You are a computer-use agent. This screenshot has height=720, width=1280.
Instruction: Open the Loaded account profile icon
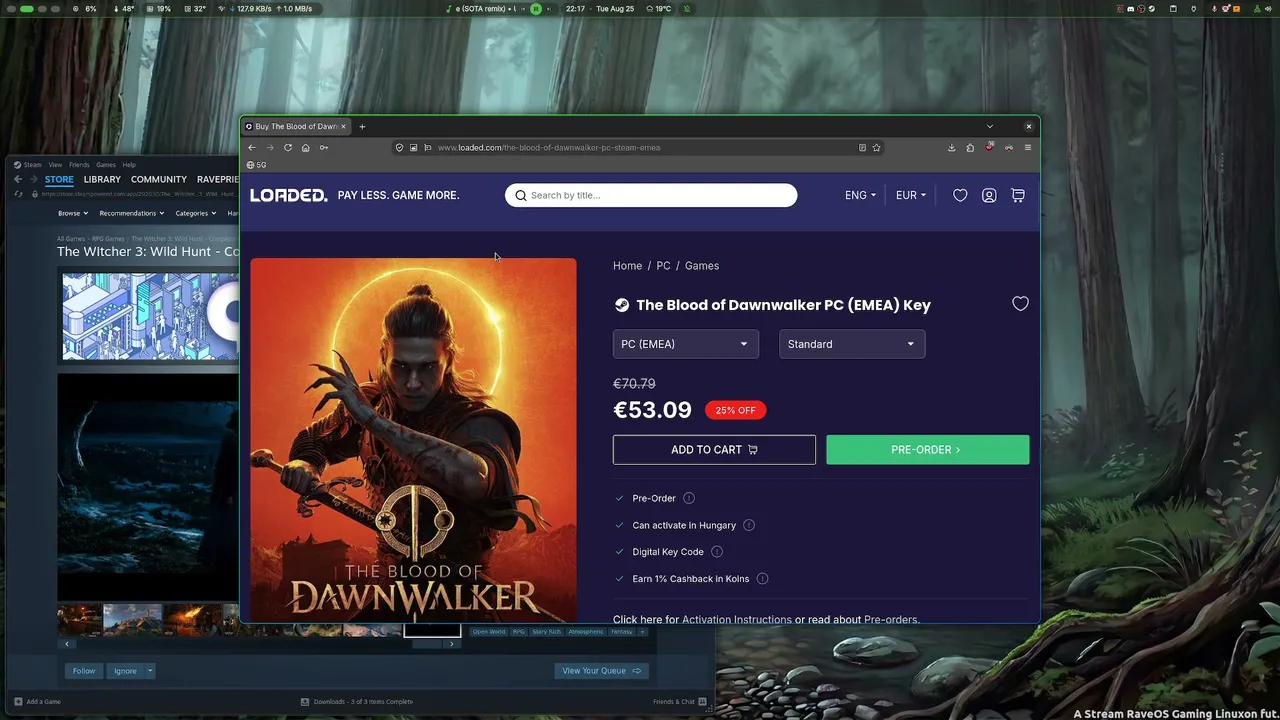(989, 196)
